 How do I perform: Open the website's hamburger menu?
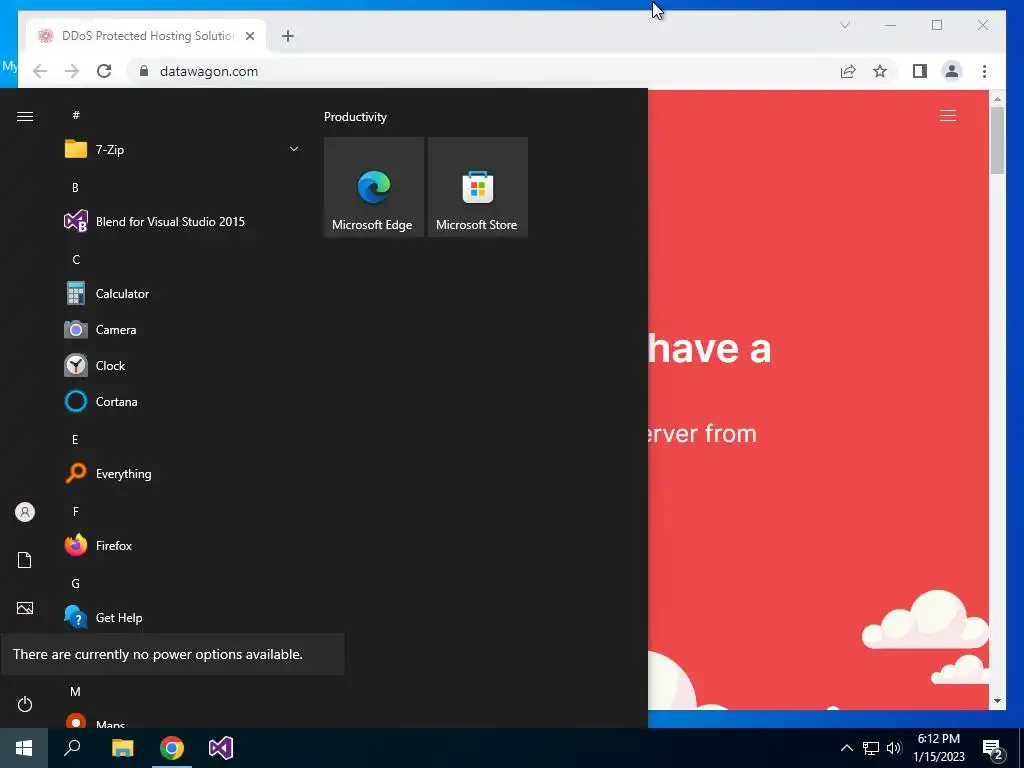tap(948, 116)
